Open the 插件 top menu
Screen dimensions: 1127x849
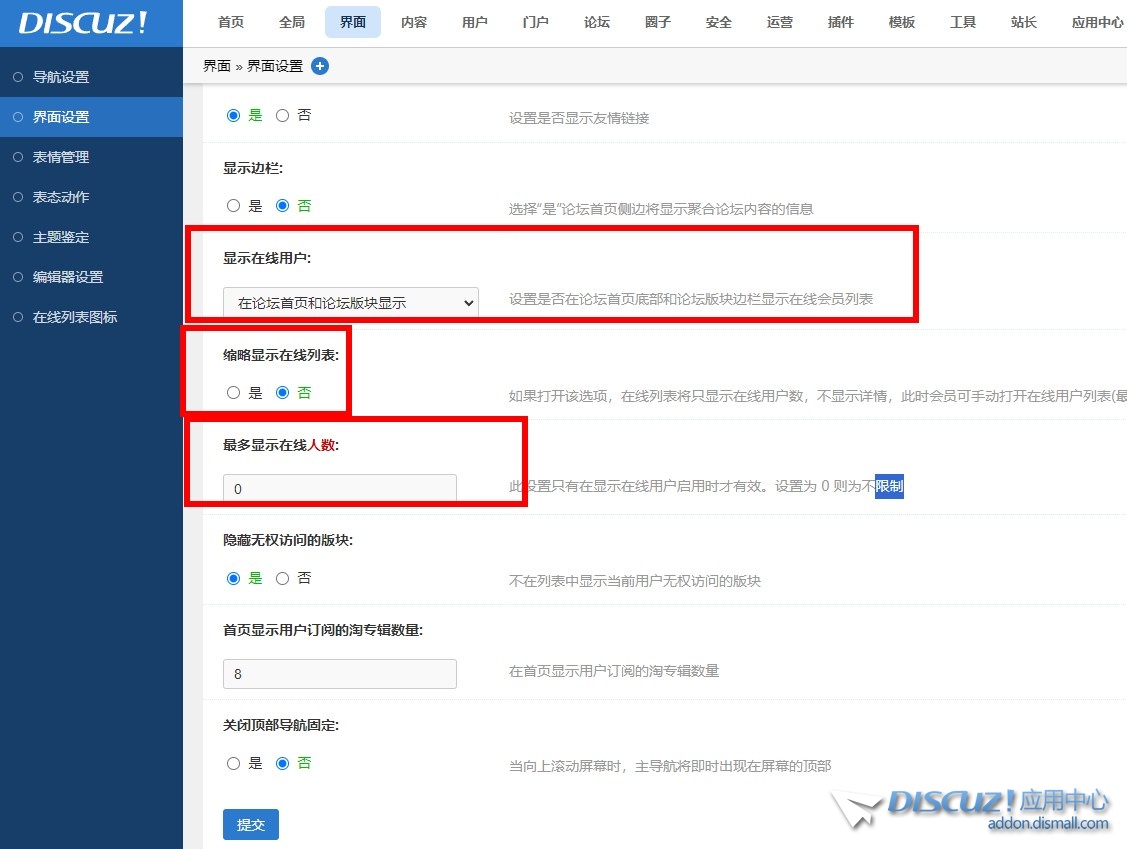pyautogui.click(x=841, y=22)
